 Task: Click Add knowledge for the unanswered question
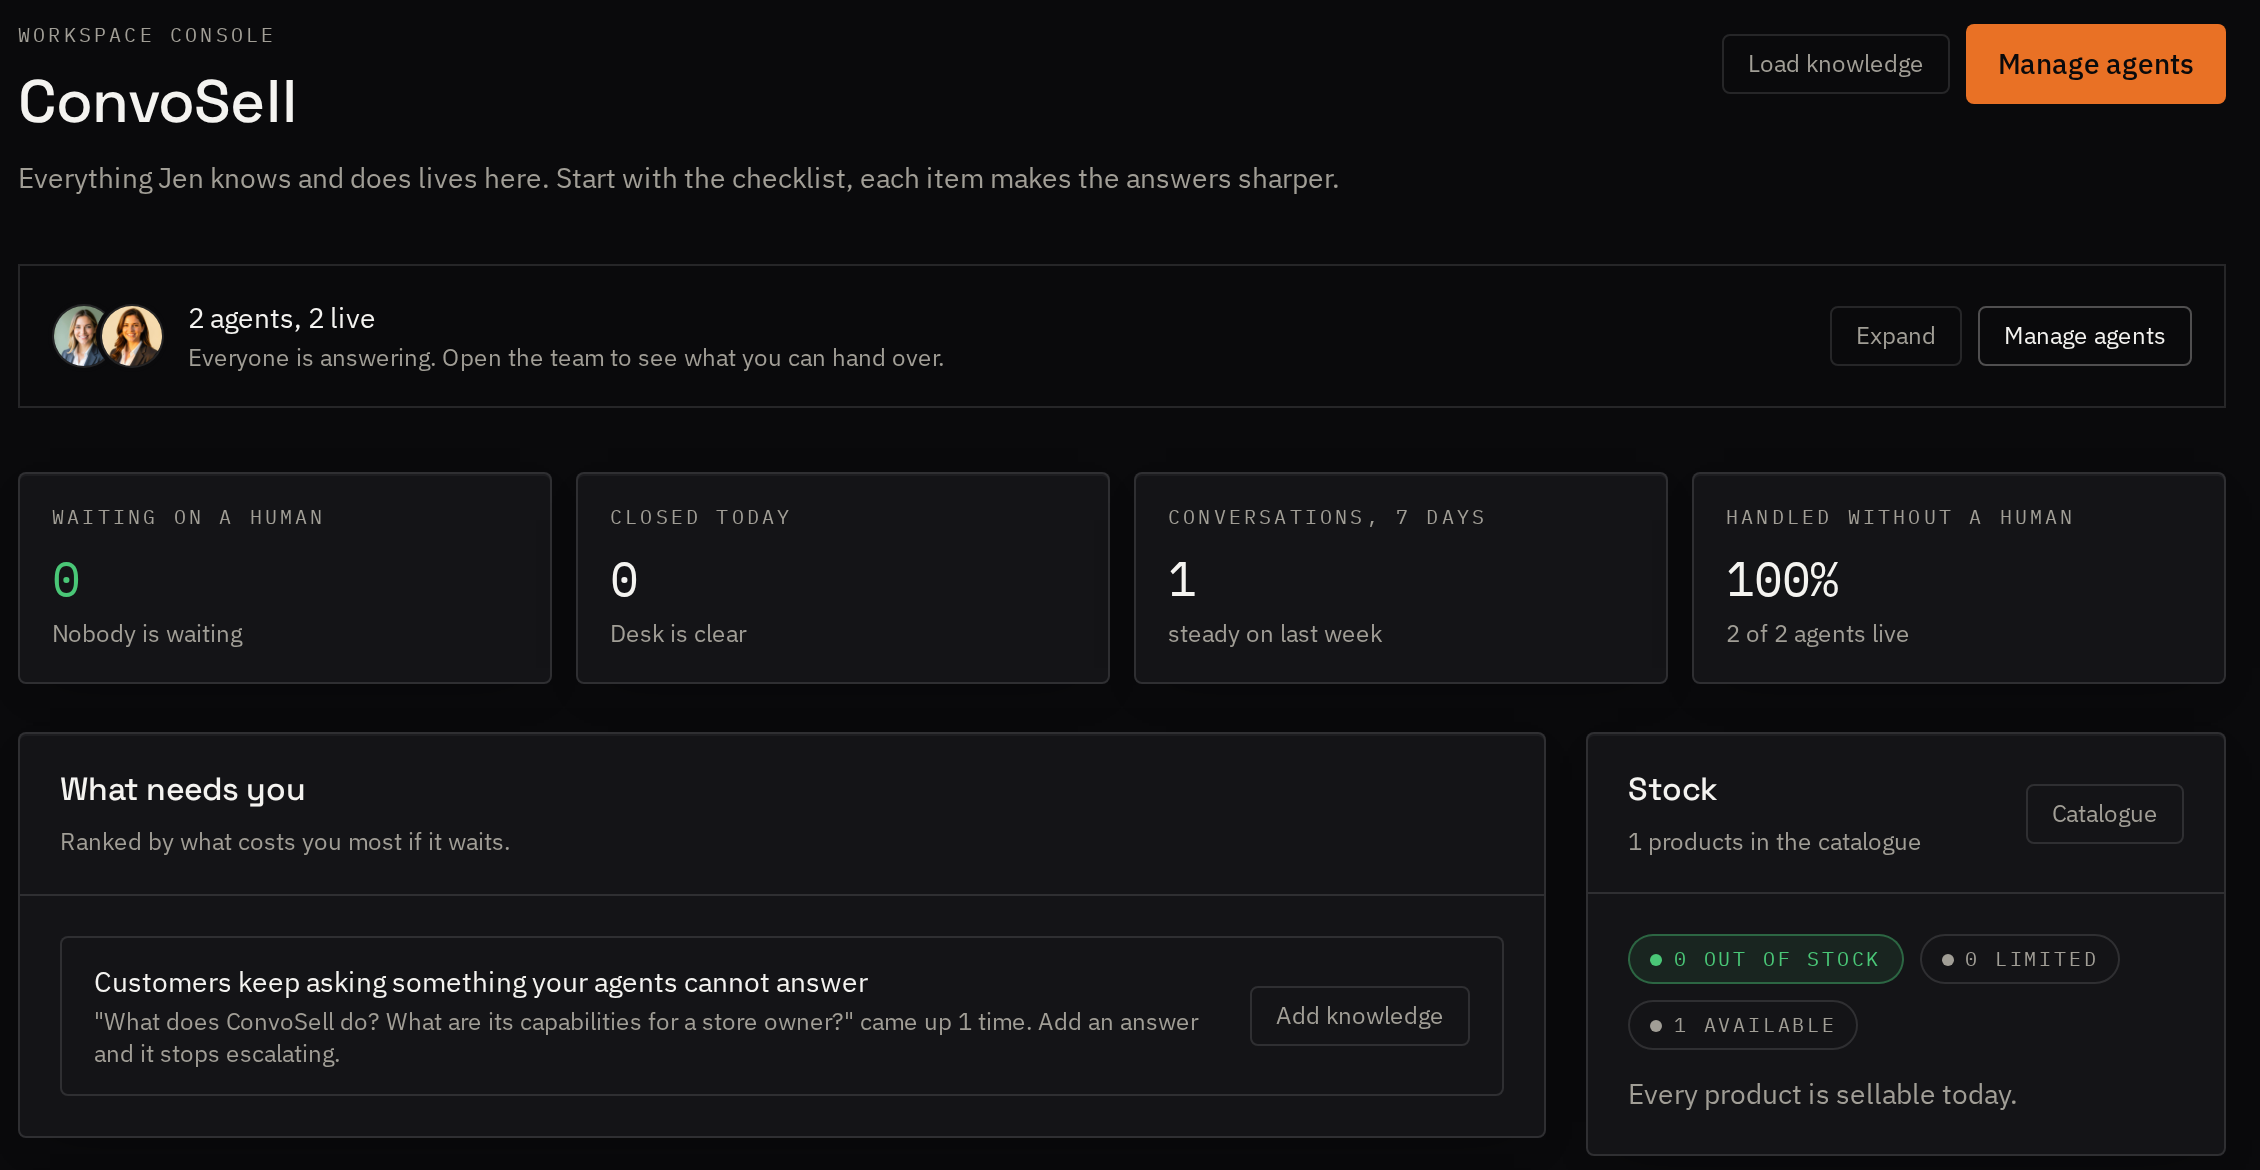click(1359, 1016)
